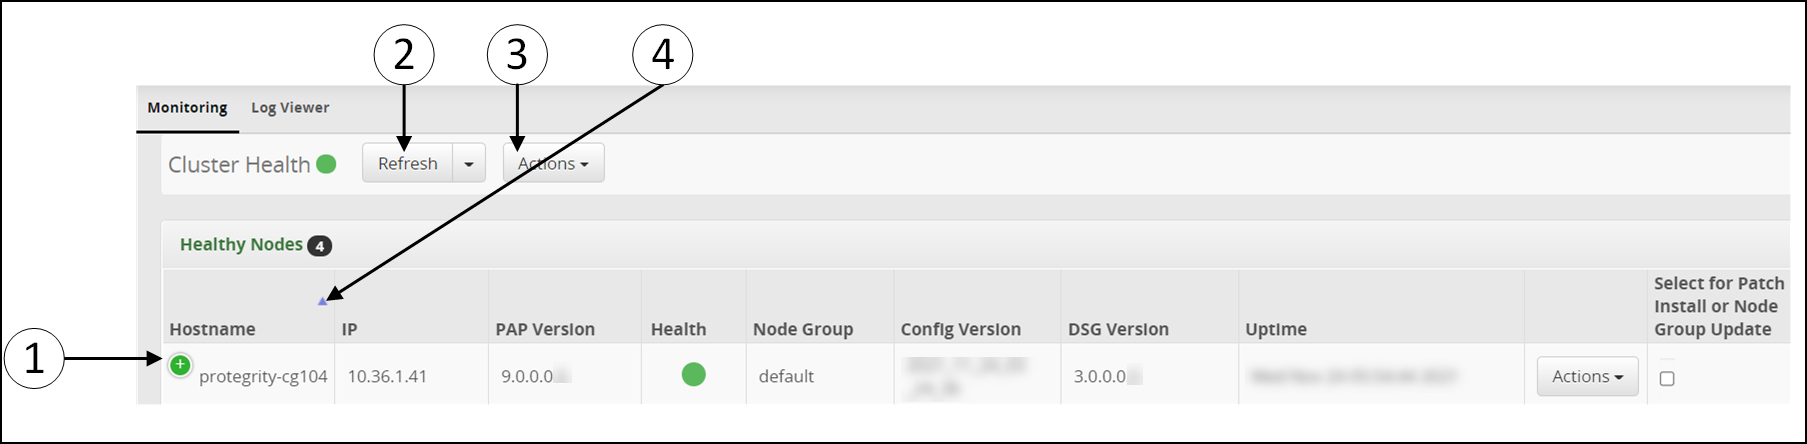The image size is (1807, 444).
Task: Tick the patch install checkbox for protegrity-cg104
Action: pos(1667,378)
